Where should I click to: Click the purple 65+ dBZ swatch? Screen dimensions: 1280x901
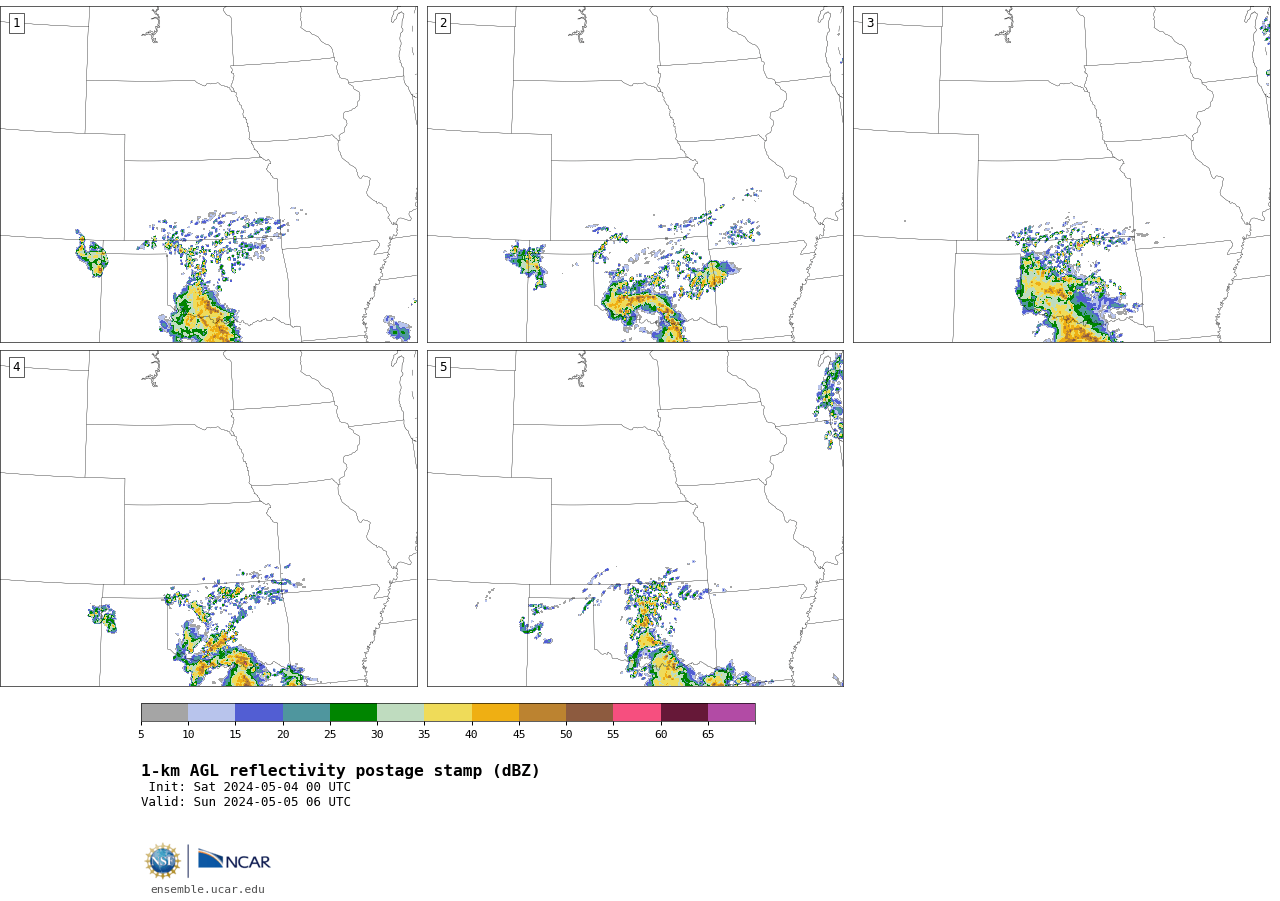(732, 713)
